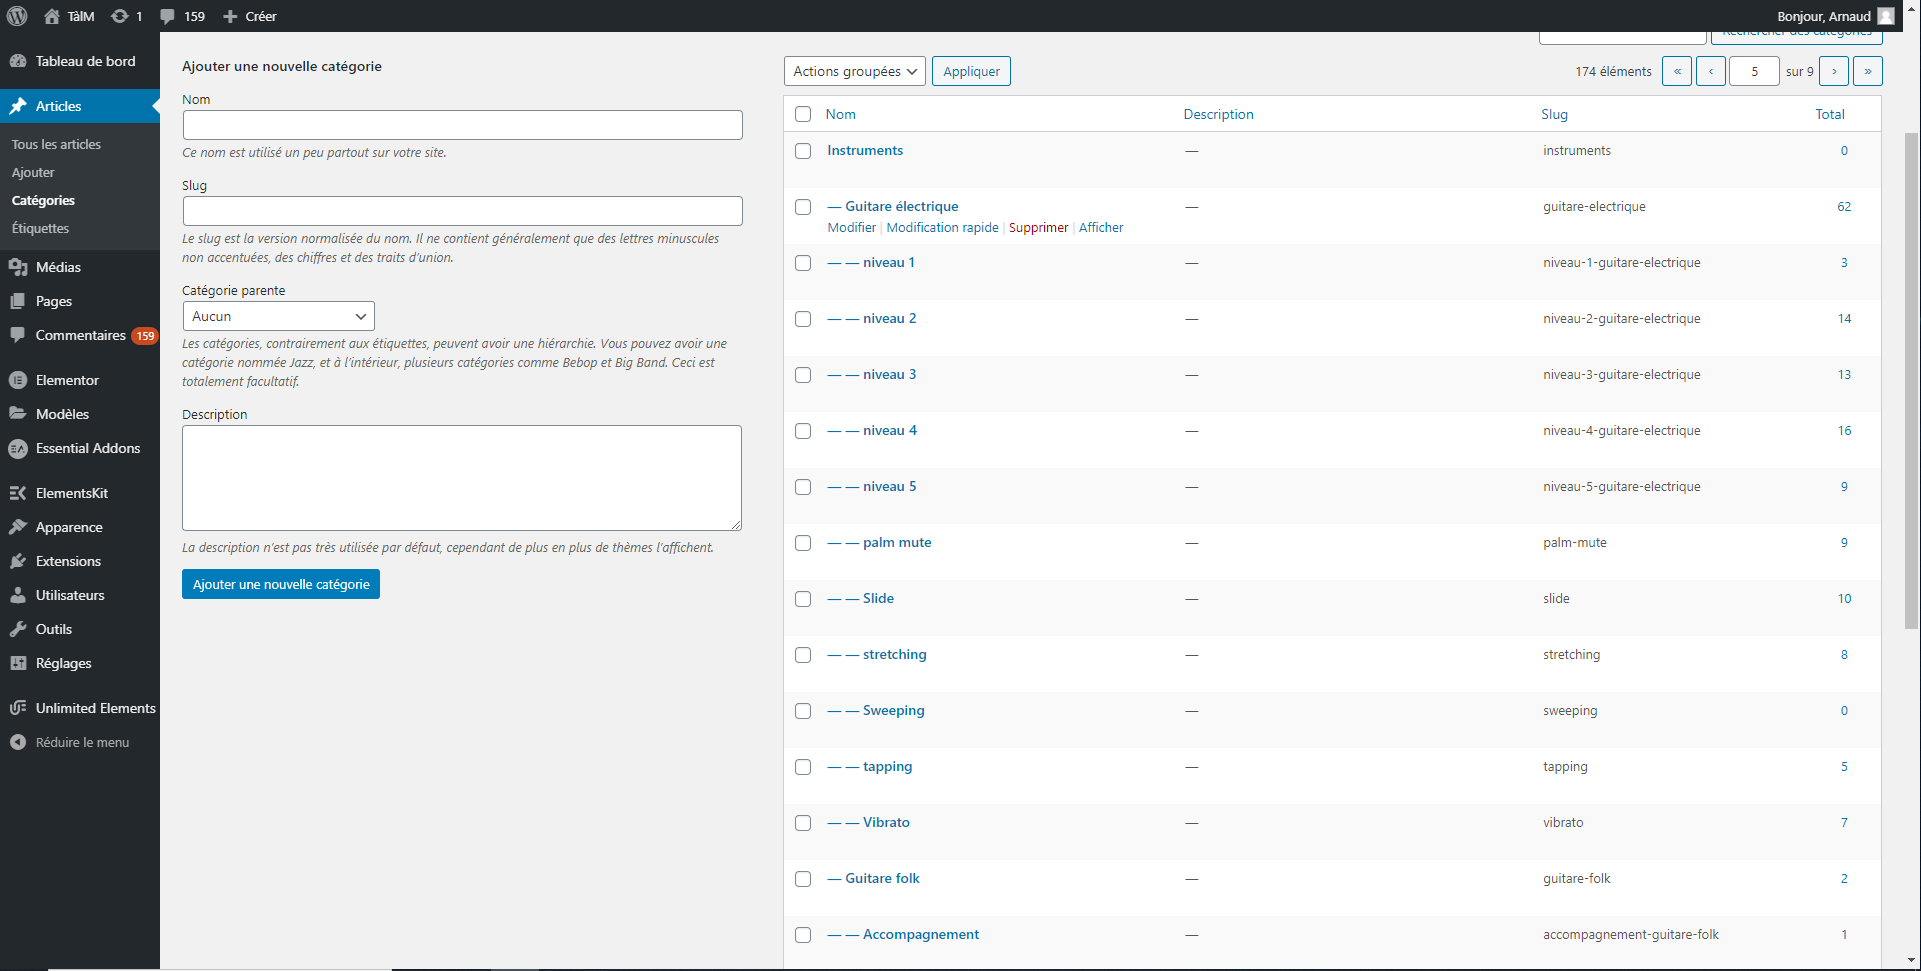Click Ajouter une nouvelle catégorie button
The height and width of the screenshot is (971, 1921).
pyautogui.click(x=281, y=584)
